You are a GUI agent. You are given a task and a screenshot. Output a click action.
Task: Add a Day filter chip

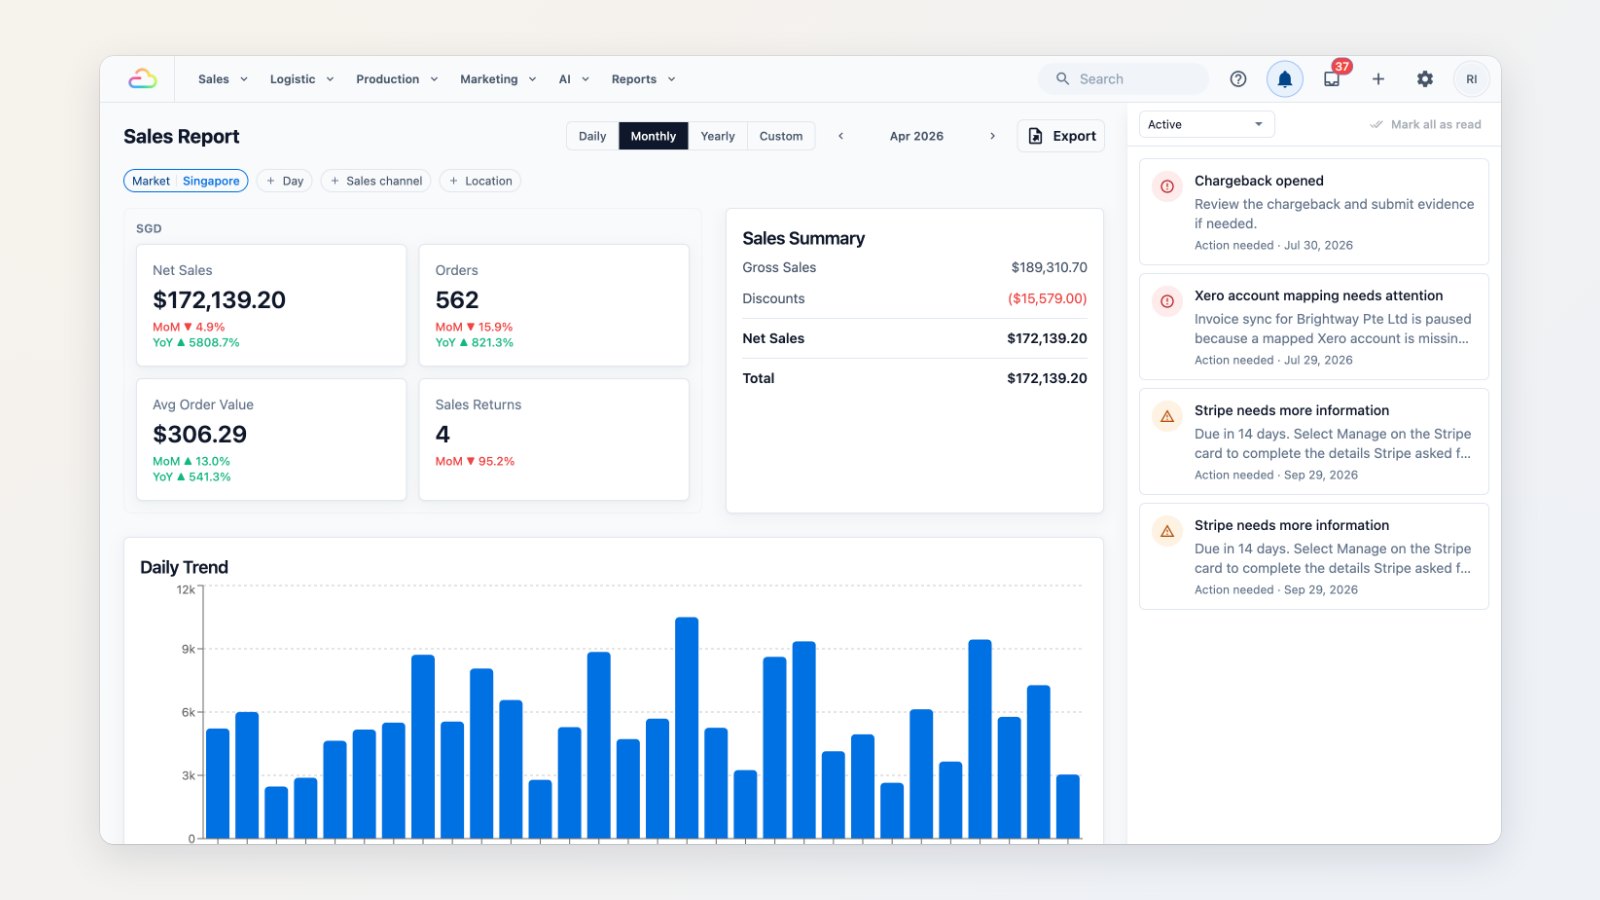[285, 181]
